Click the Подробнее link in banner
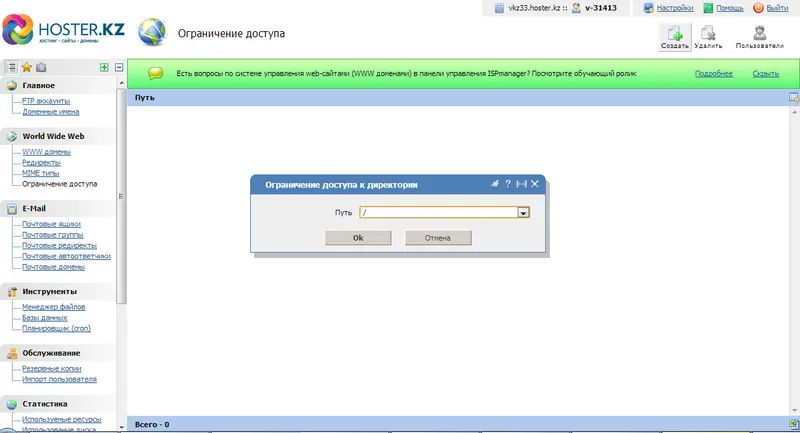The image size is (800, 433). tap(713, 73)
